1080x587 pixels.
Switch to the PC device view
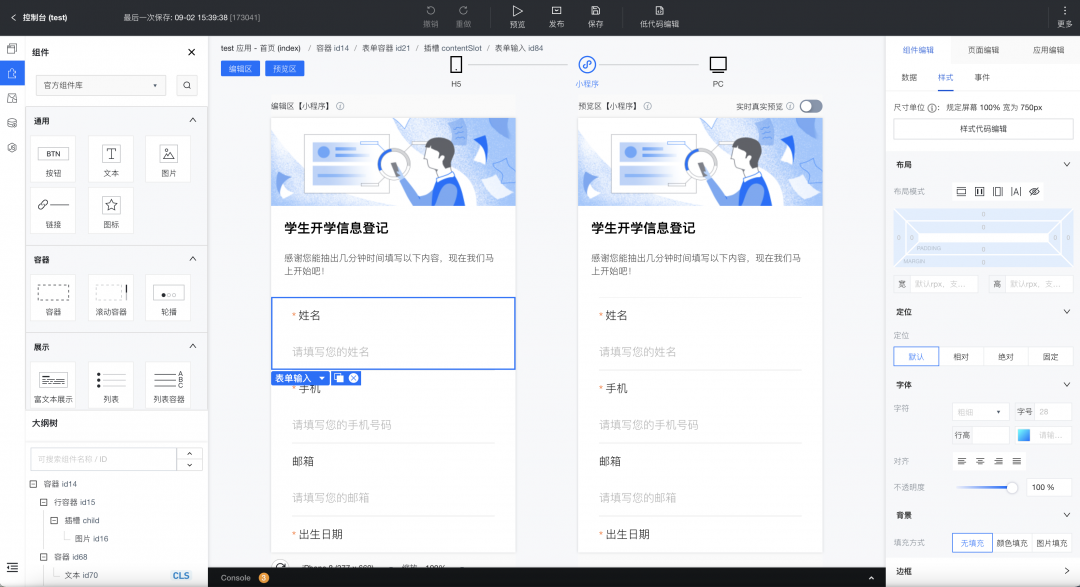pos(718,71)
